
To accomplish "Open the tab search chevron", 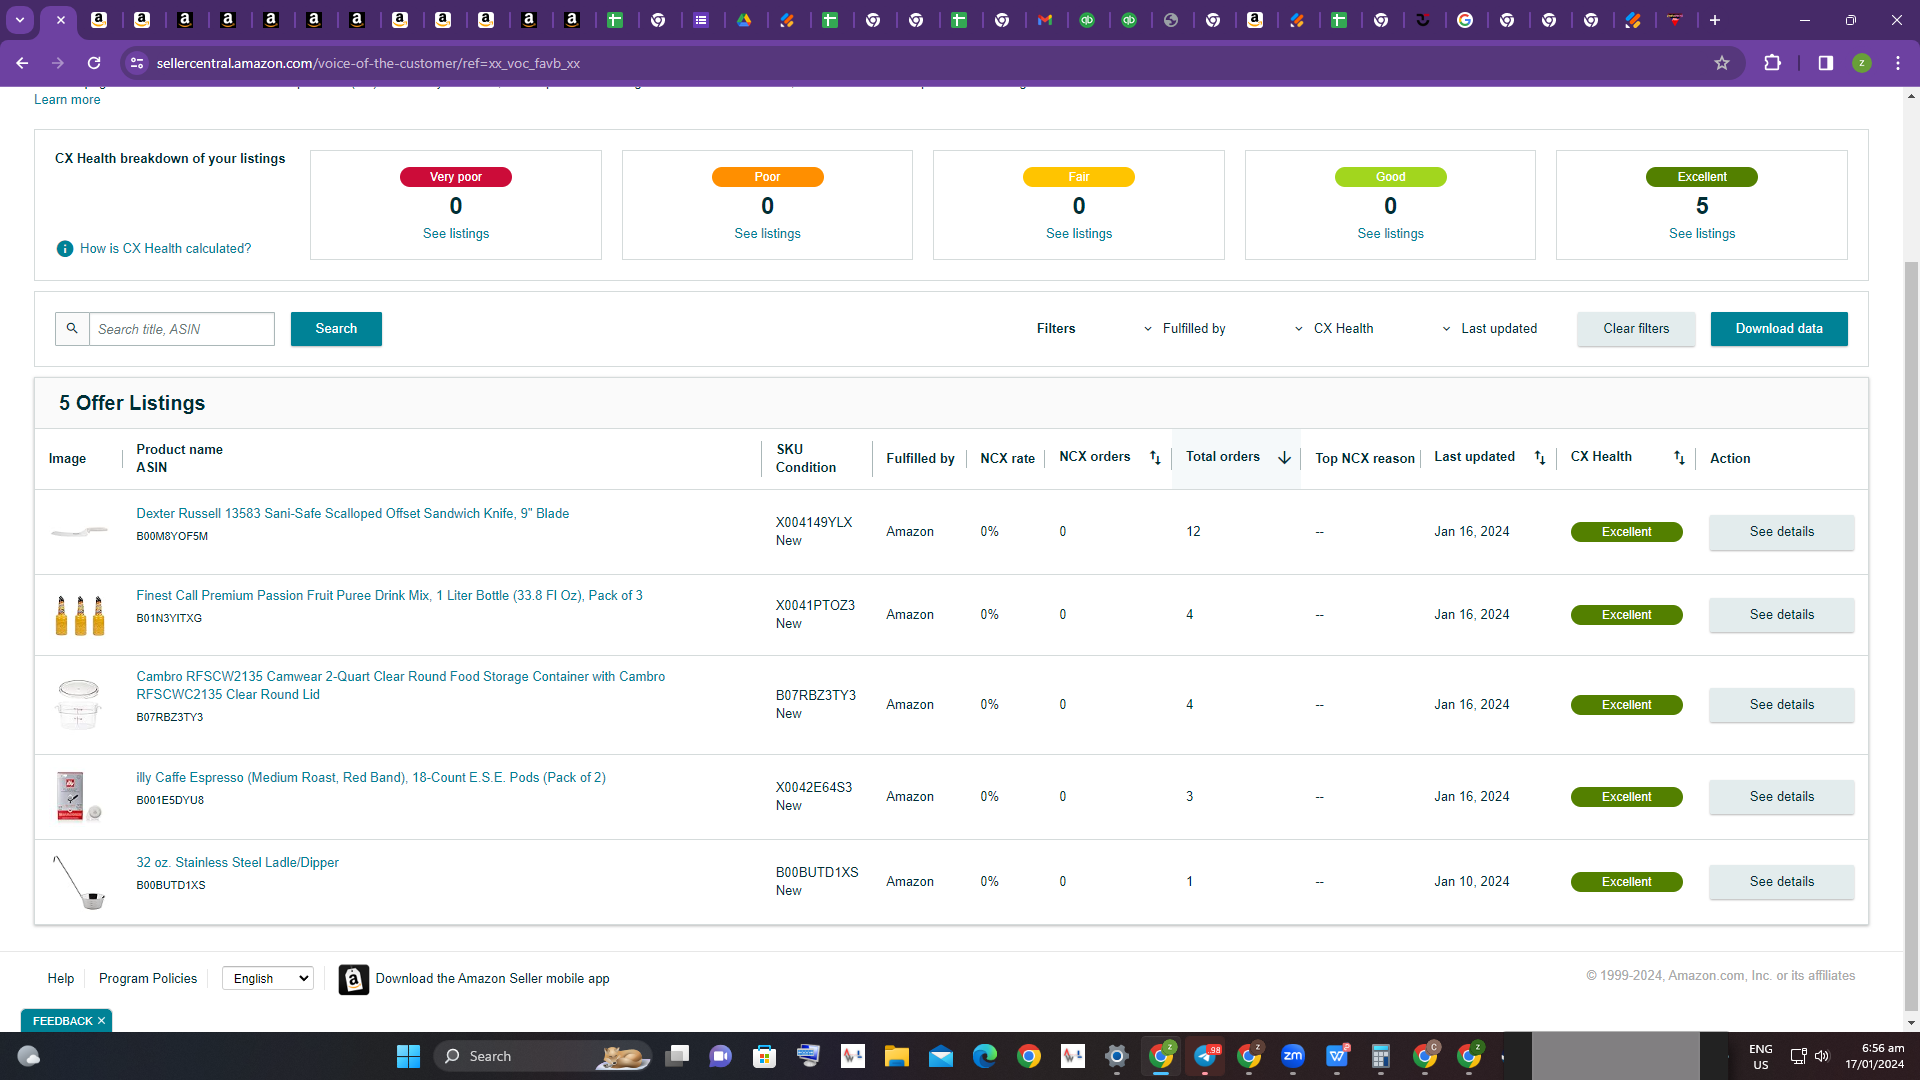I will (20, 20).
